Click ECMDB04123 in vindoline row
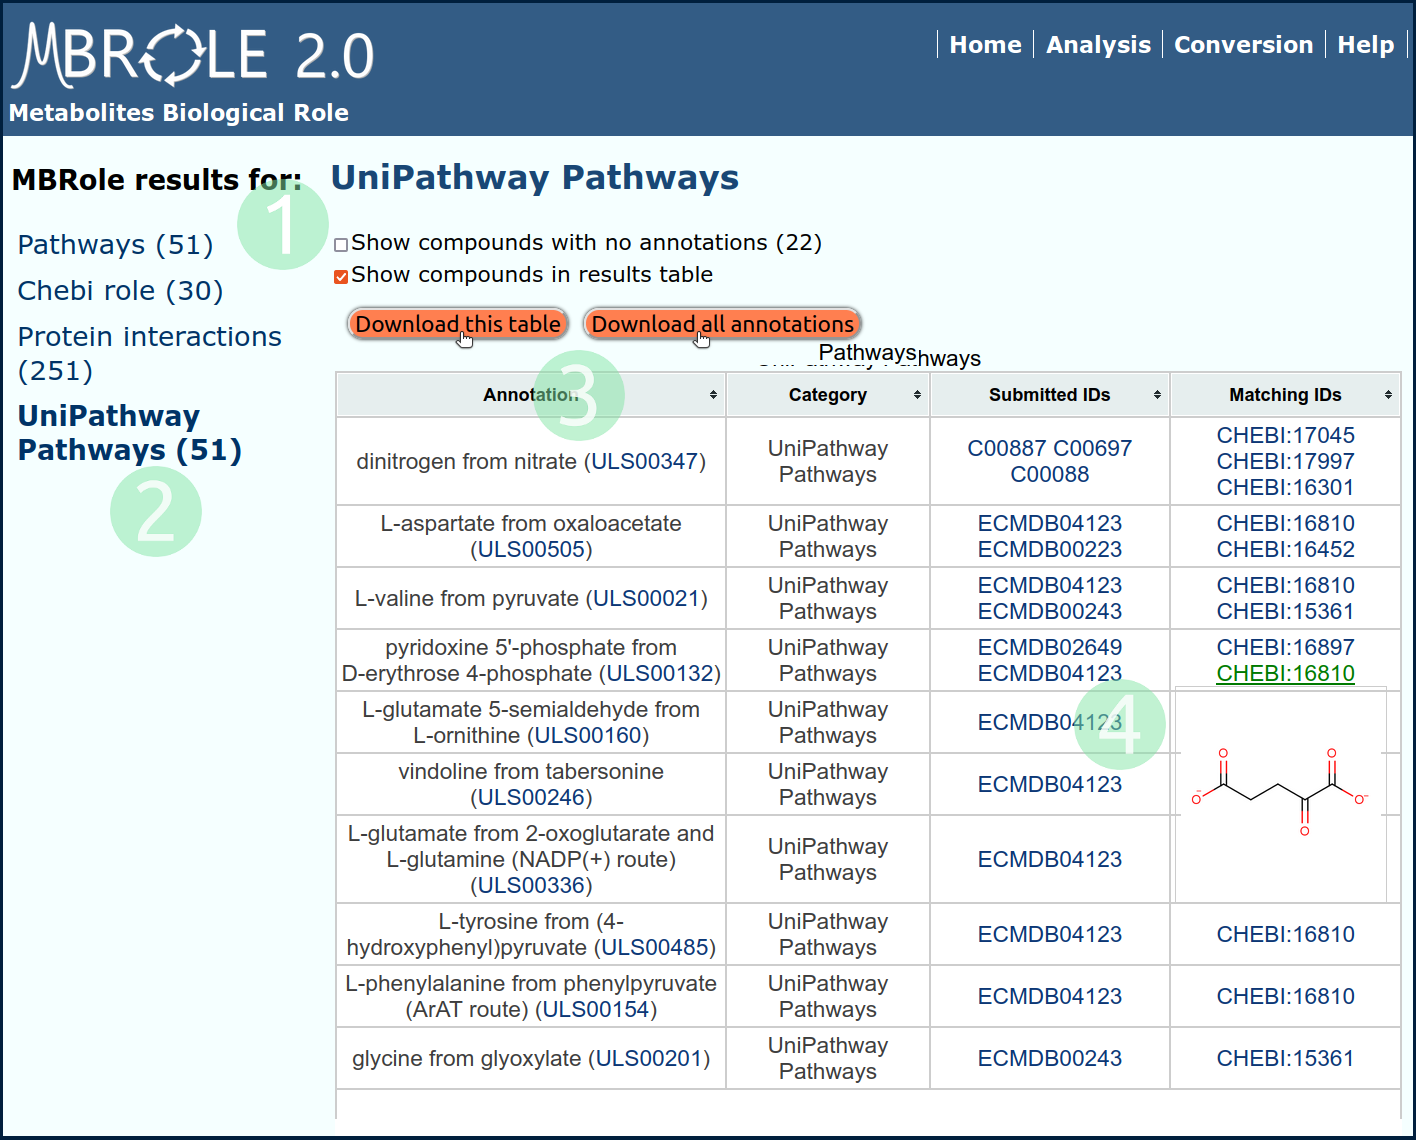 (1050, 784)
